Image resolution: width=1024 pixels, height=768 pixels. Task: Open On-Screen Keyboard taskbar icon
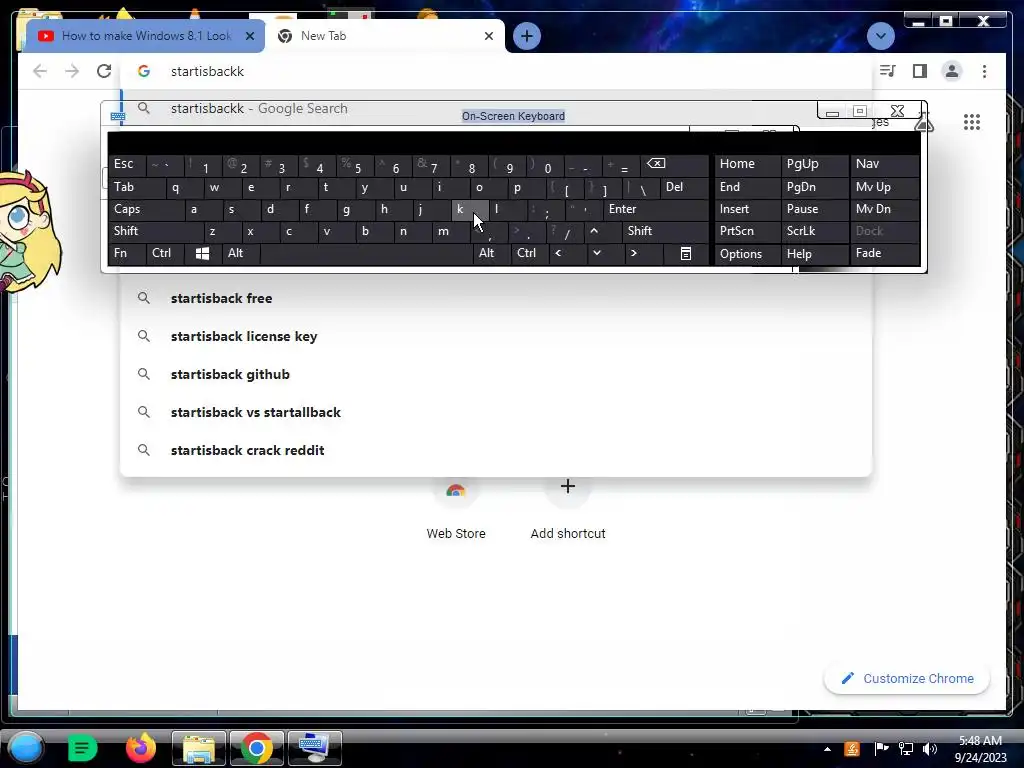click(x=314, y=748)
